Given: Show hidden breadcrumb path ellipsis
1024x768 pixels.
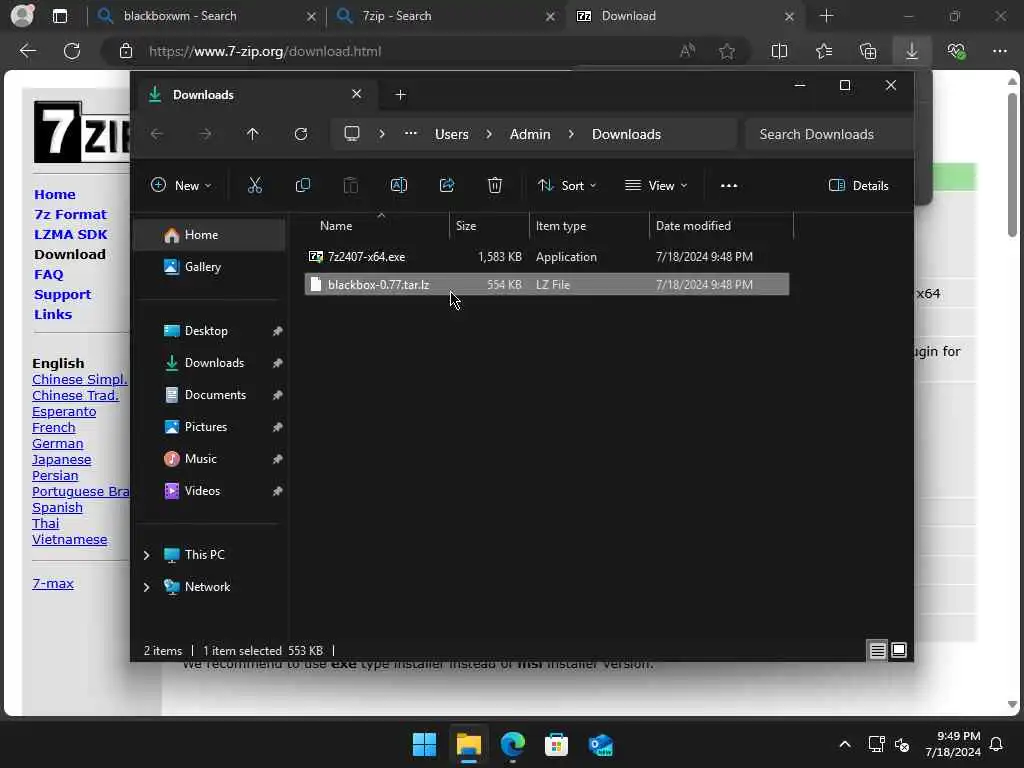Looking at the screenshot, I should pos(411,133).
